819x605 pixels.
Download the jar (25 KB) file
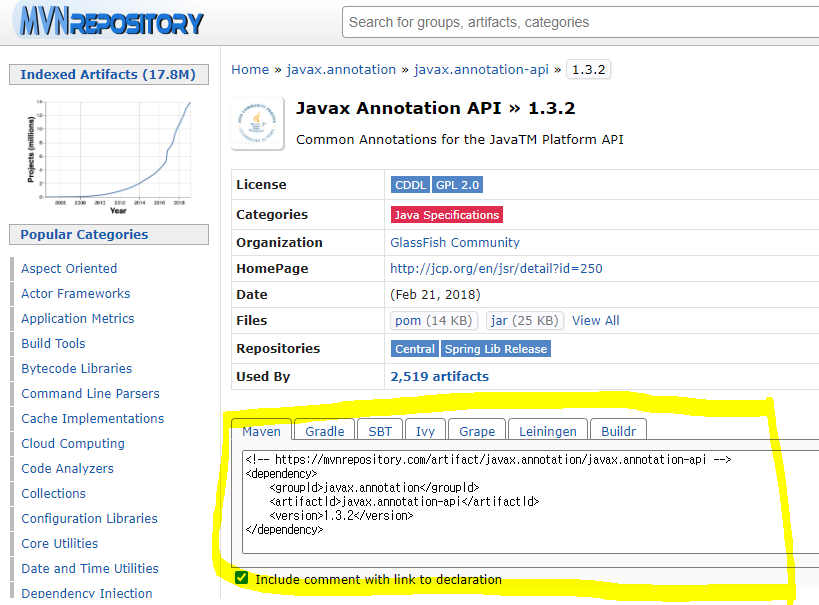524,320
